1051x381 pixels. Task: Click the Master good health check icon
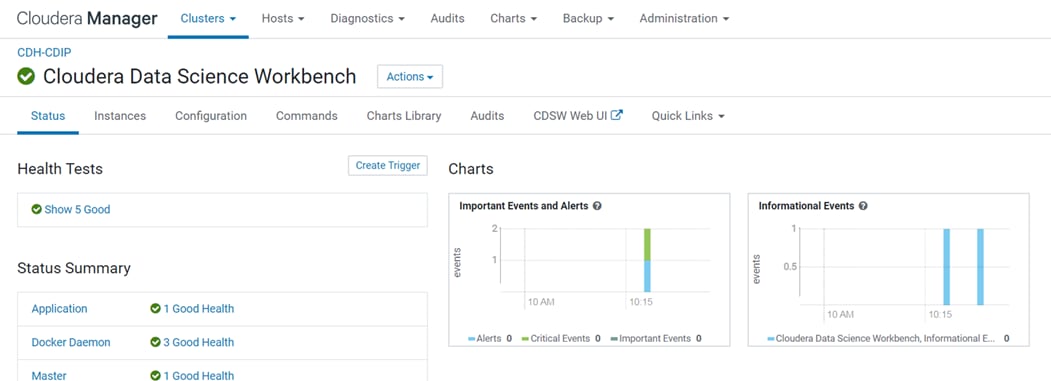[156, 376]
